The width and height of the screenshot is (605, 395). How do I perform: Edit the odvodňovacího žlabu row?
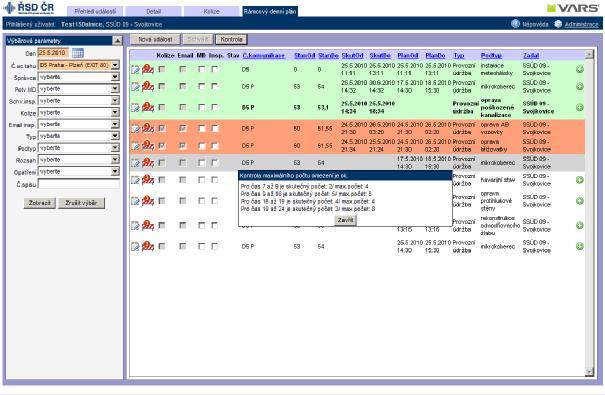click(x=135, y=226)
